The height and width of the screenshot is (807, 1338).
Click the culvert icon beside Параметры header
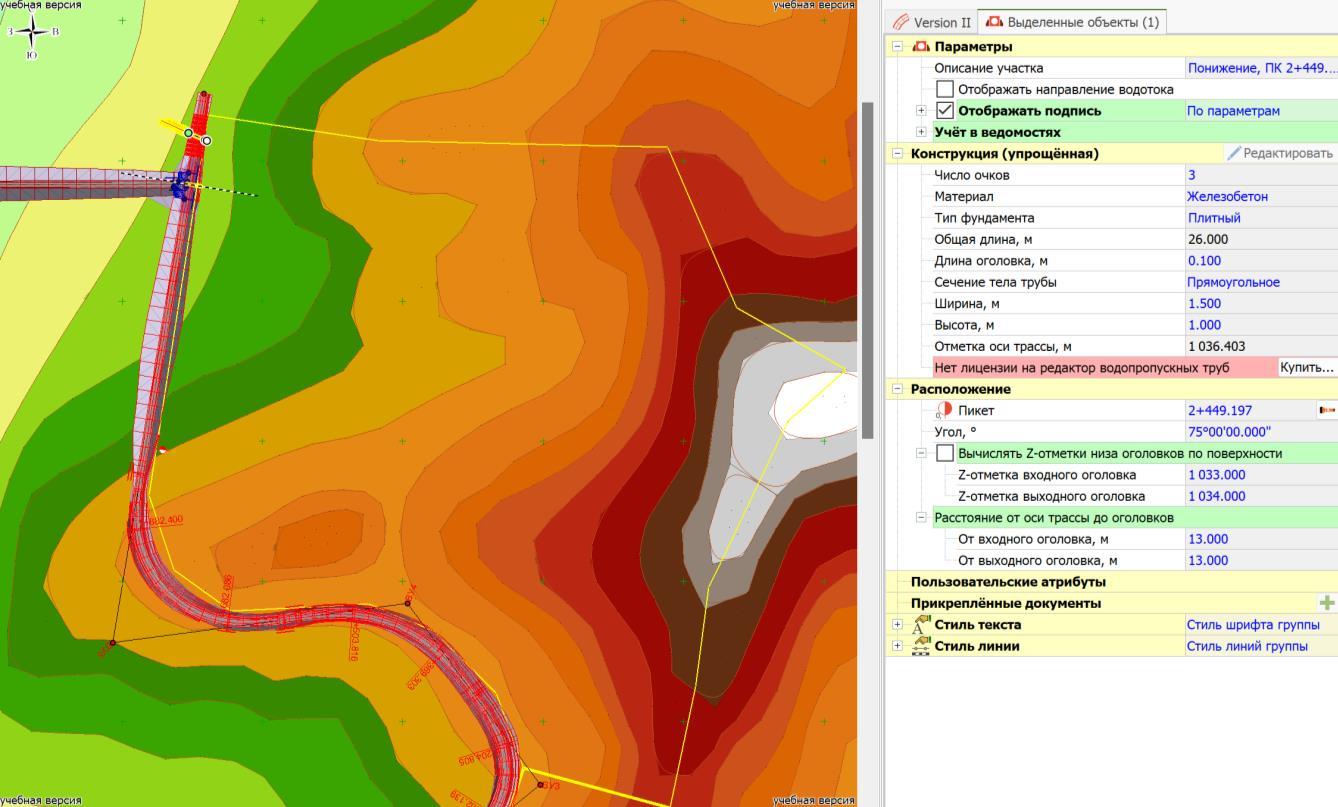tap(921, 46)
